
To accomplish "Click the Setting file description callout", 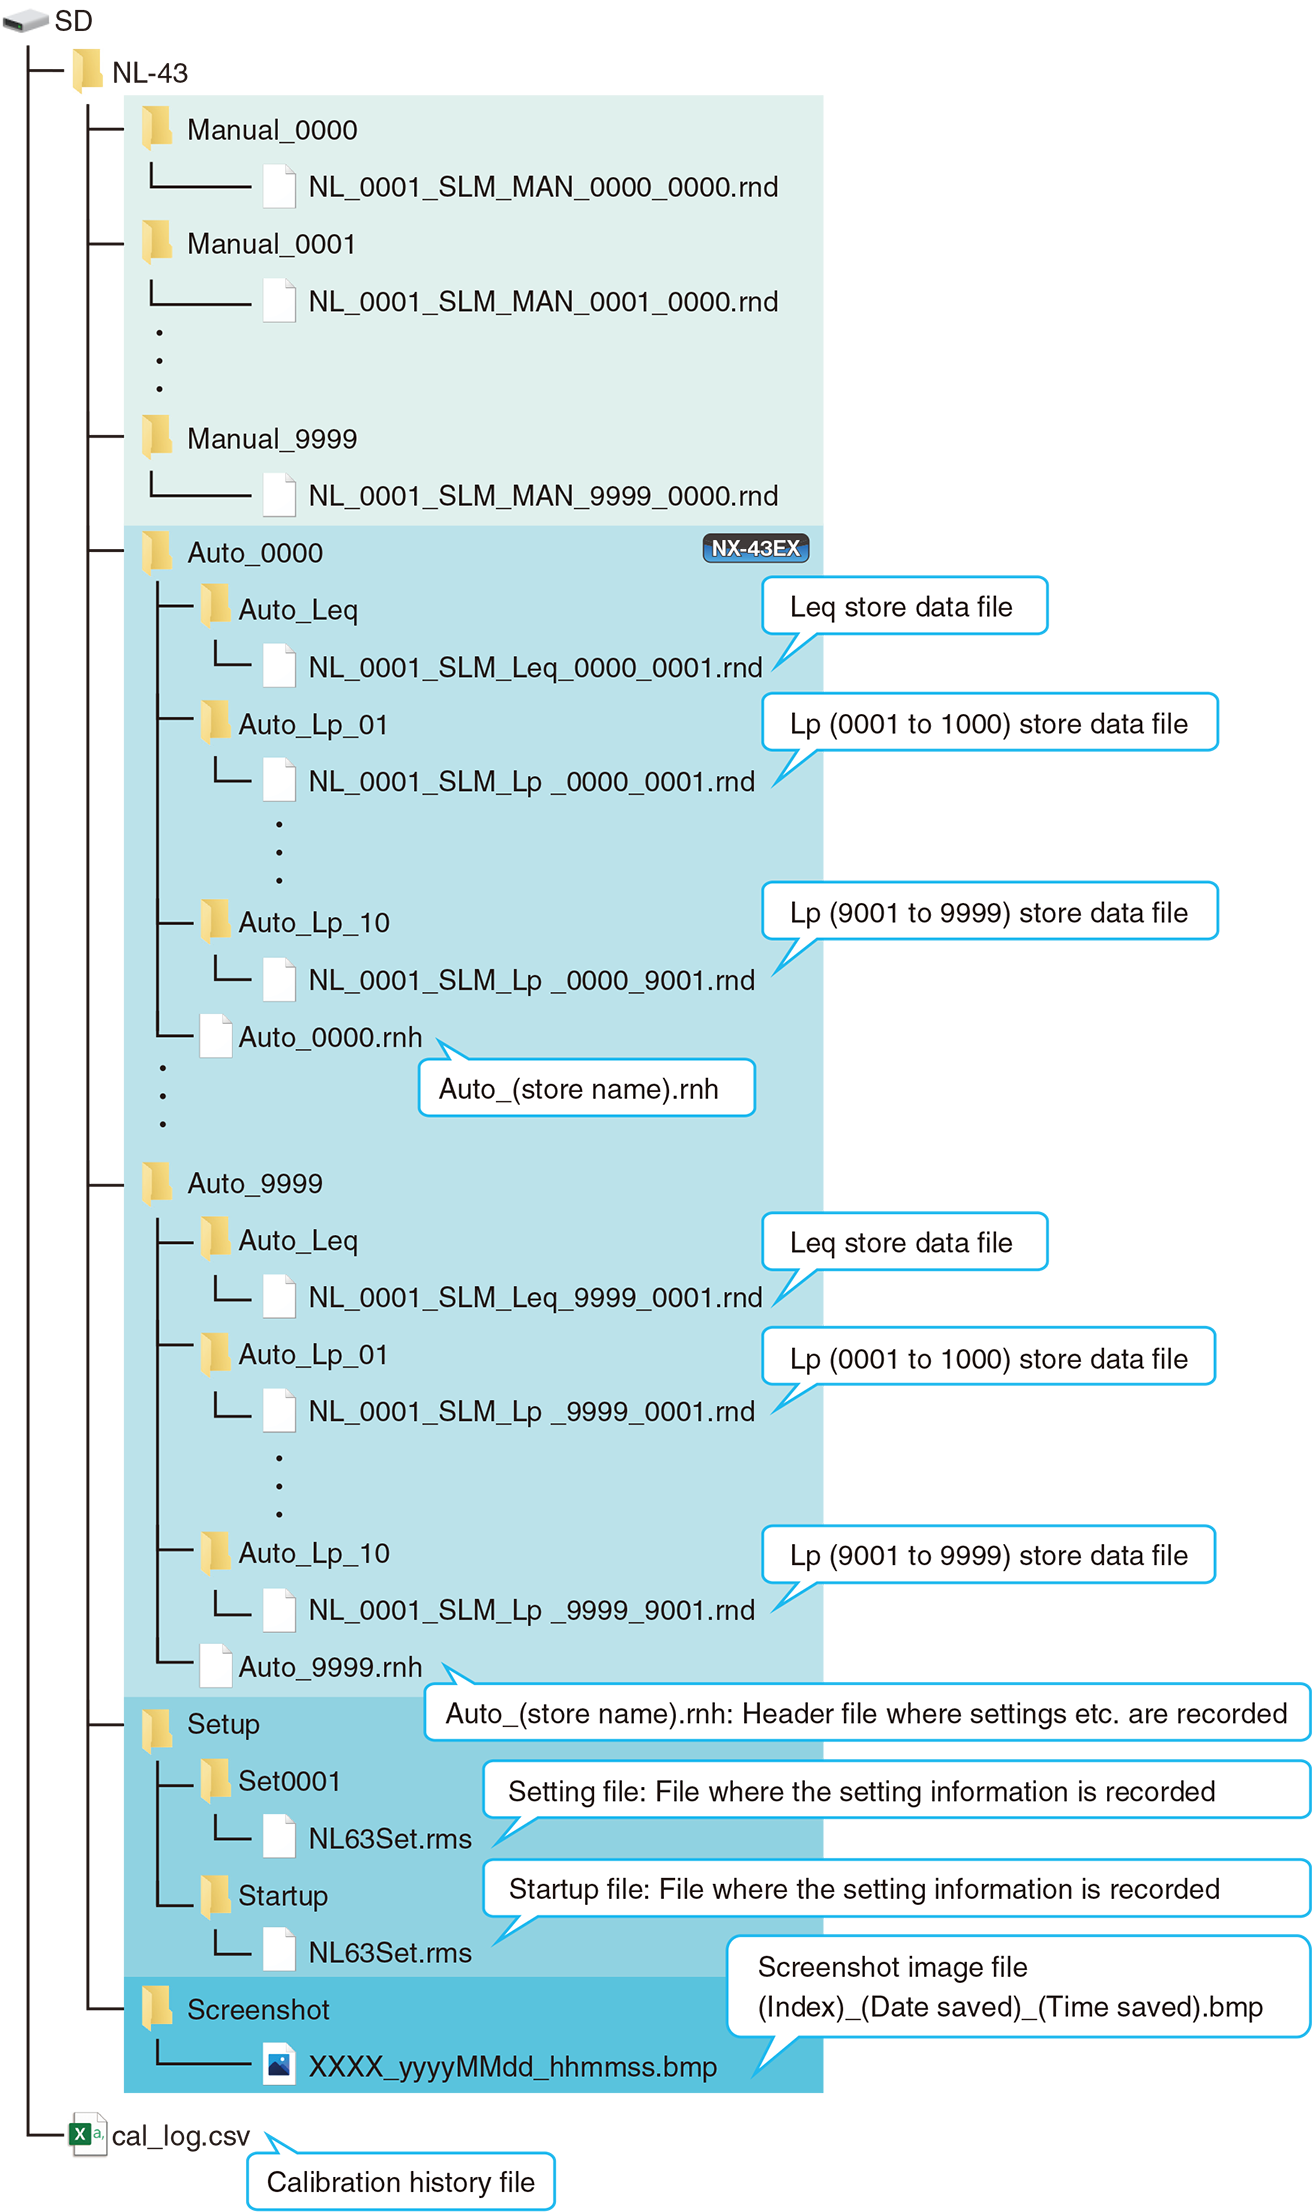I will [896, 1790].
